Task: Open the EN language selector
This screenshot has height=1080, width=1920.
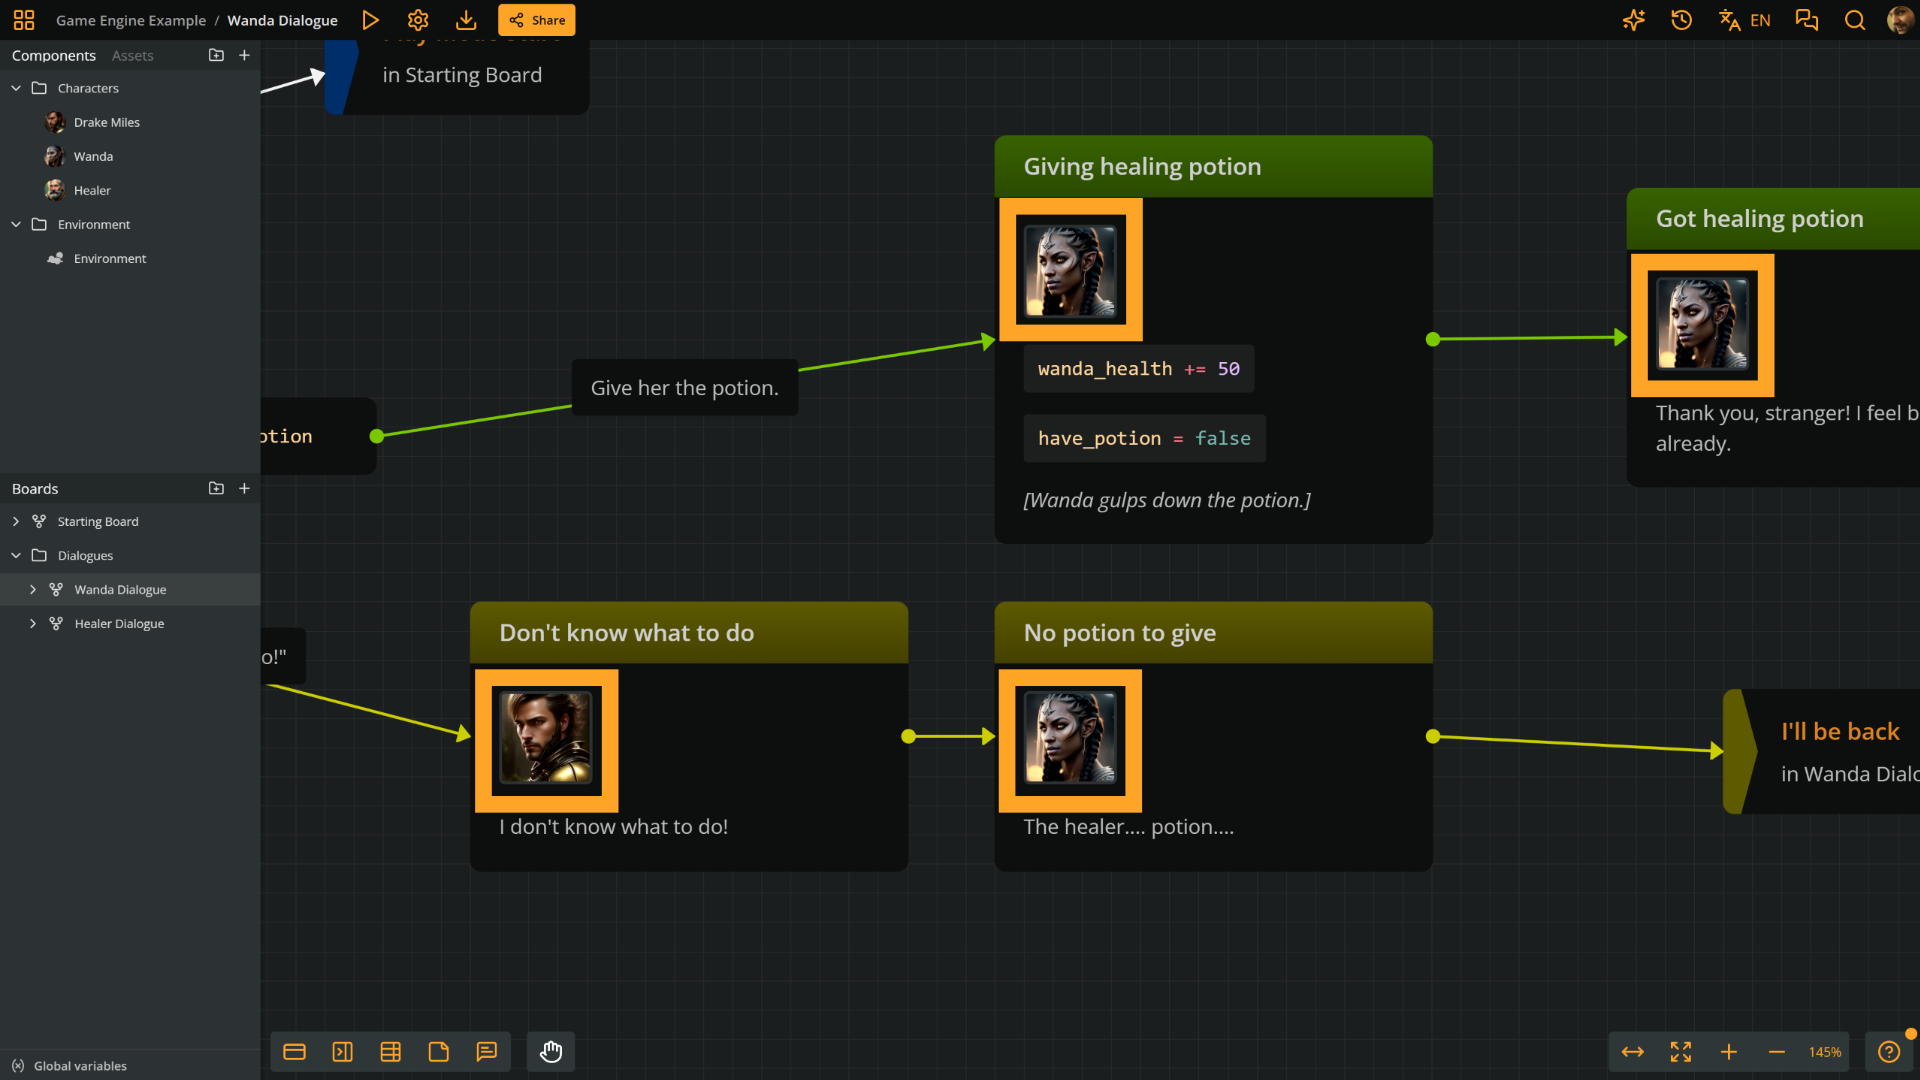Action: click(x=1745, y=20)
